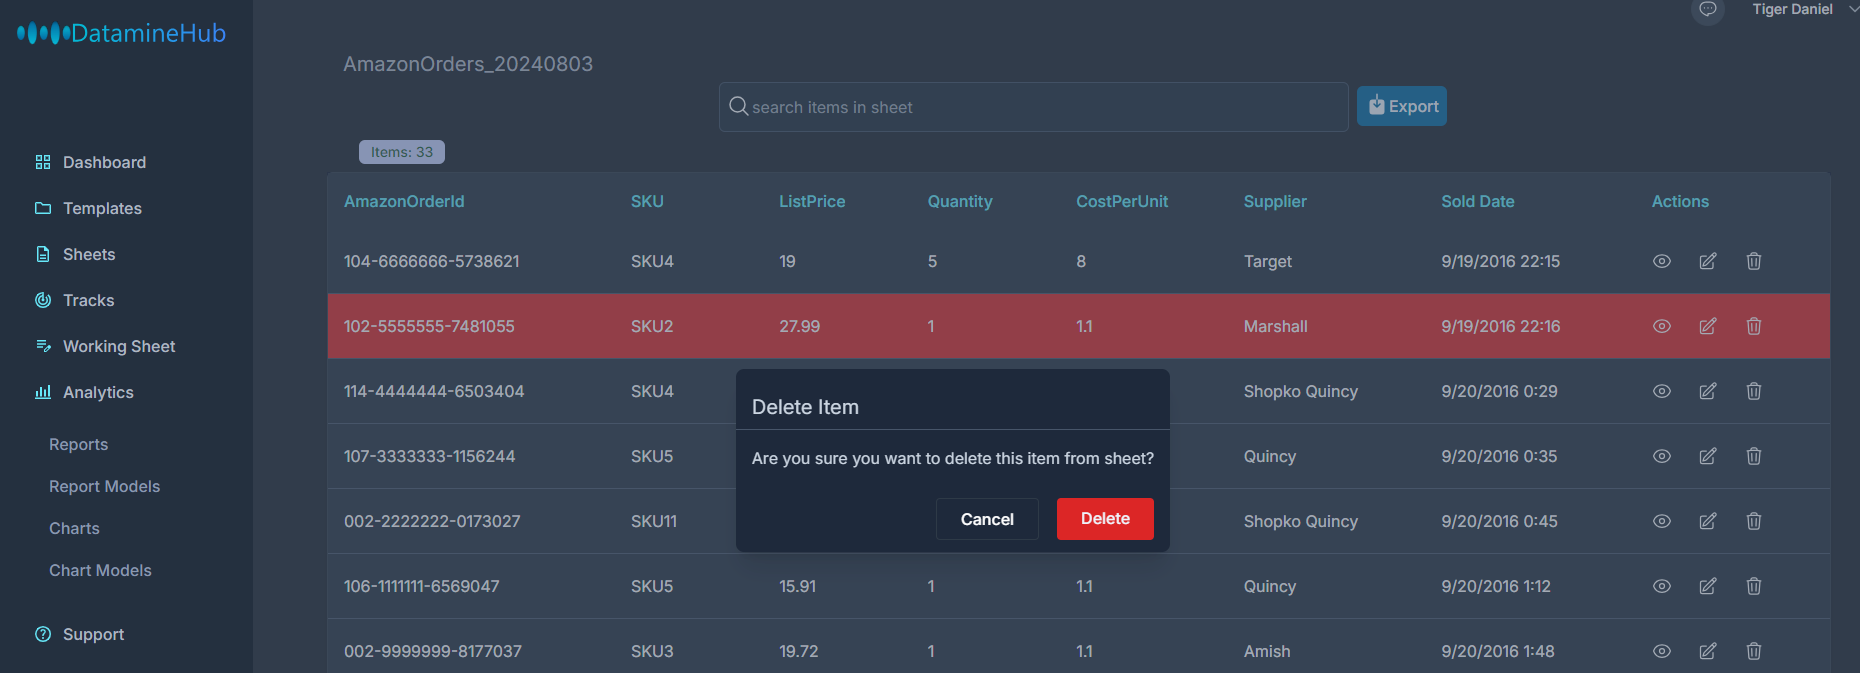Open the Sheets section
The width and height of the screenshot is (1860, 673).
click(76, 254)
